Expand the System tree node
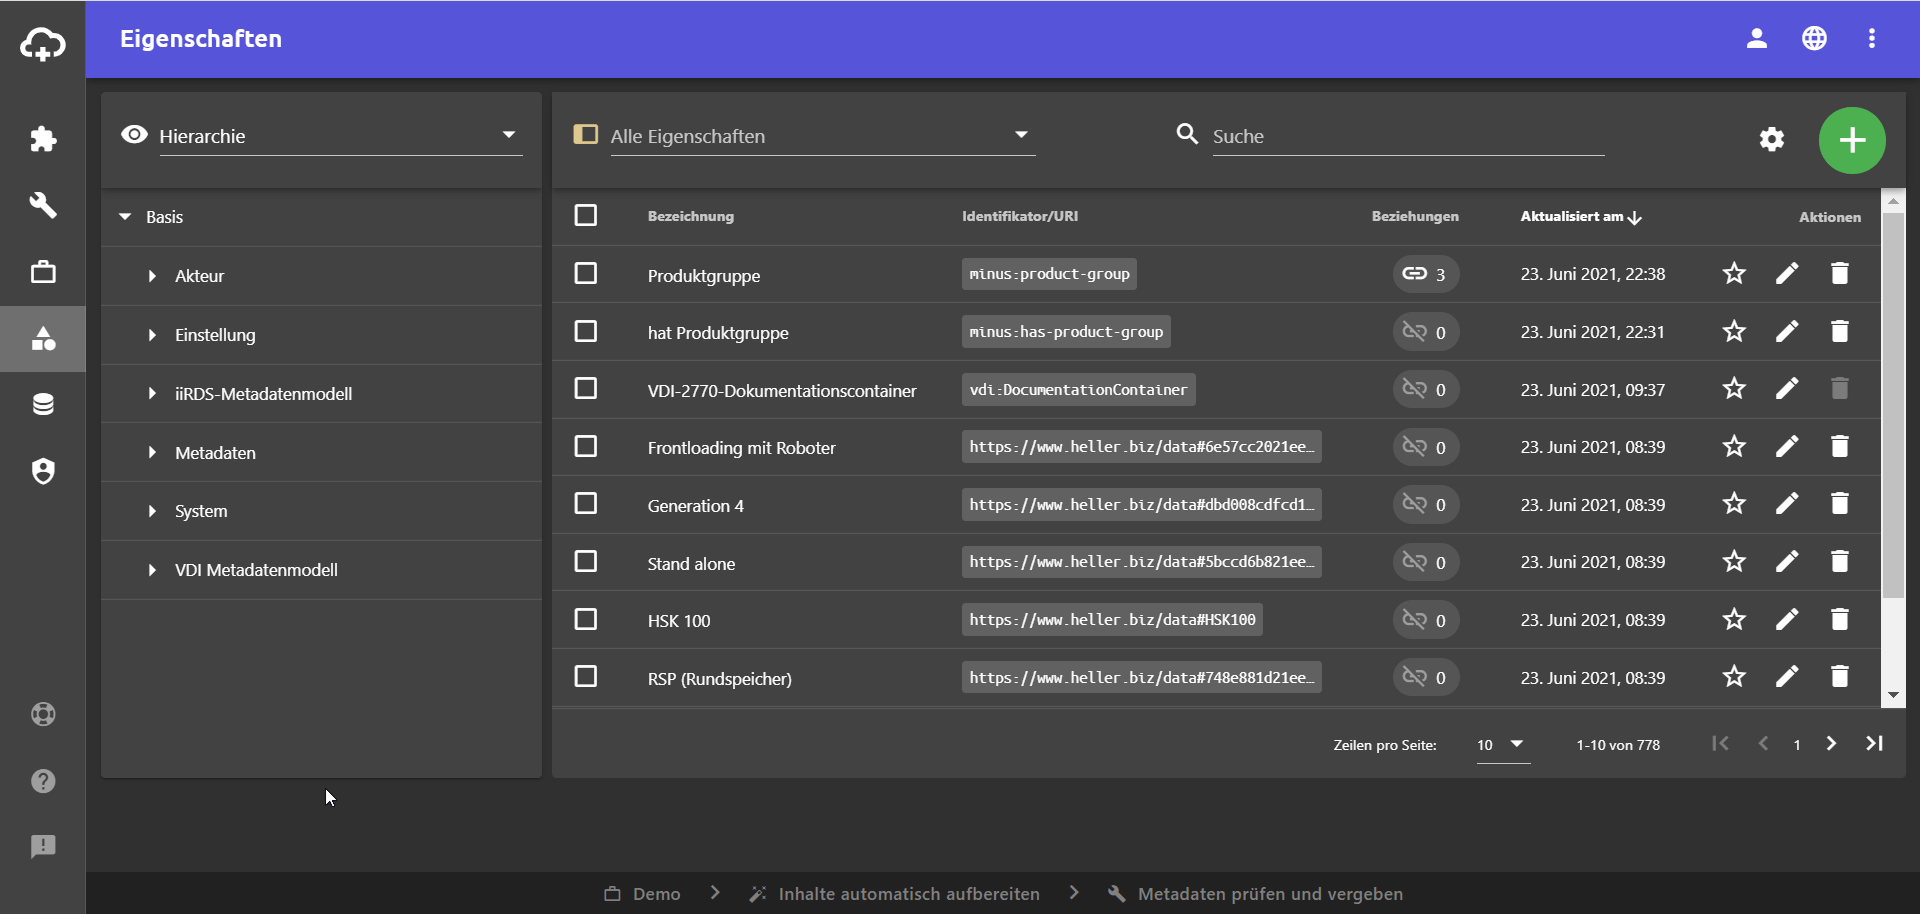 click(x=152, y=511)
